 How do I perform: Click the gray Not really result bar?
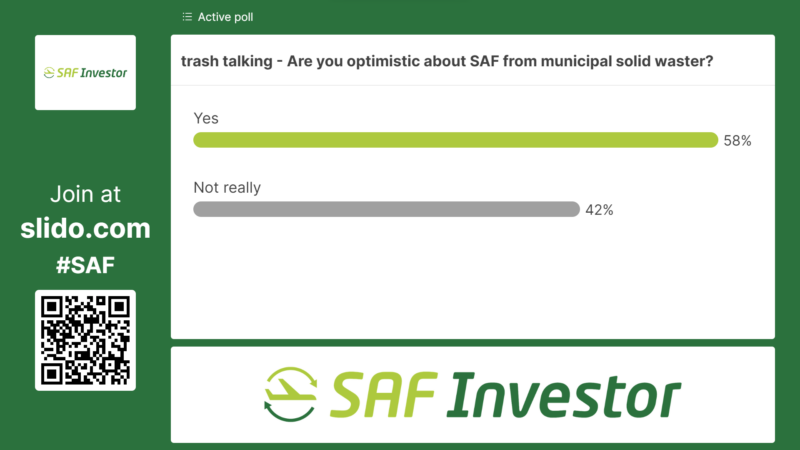[386, 209]
